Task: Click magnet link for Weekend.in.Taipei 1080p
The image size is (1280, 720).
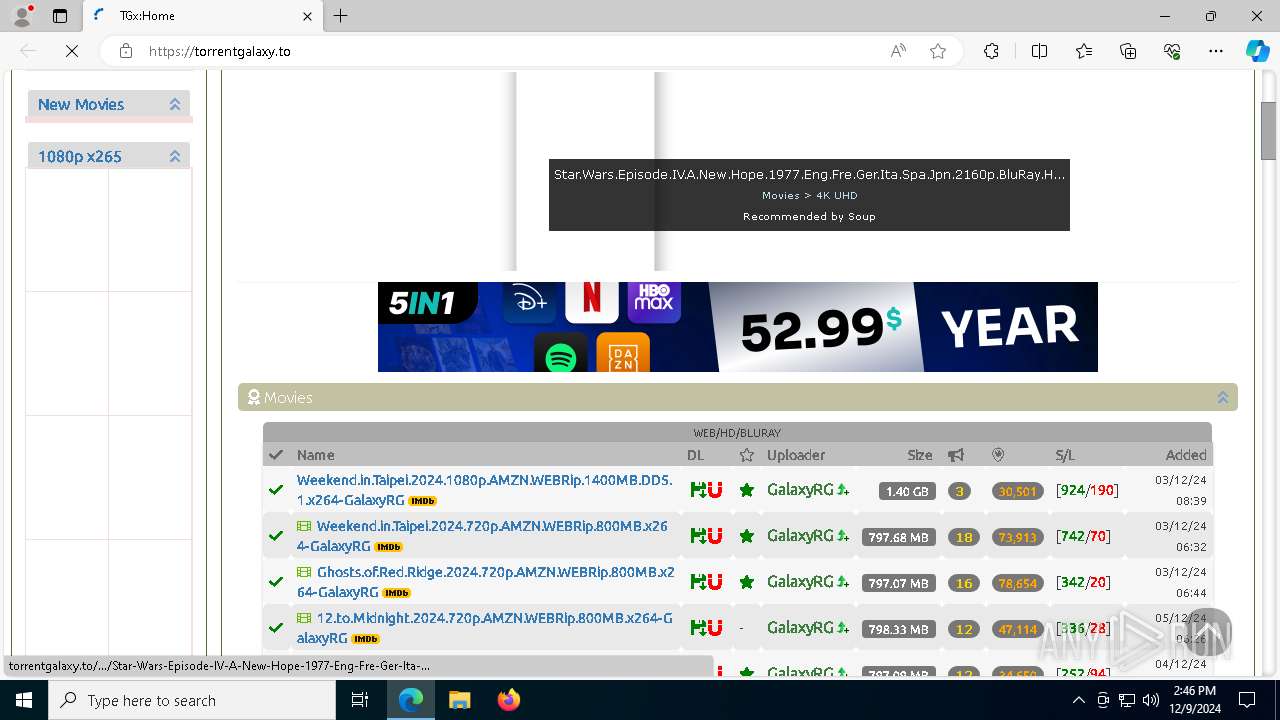Action: pyautogui.click(x=714, y=490)
